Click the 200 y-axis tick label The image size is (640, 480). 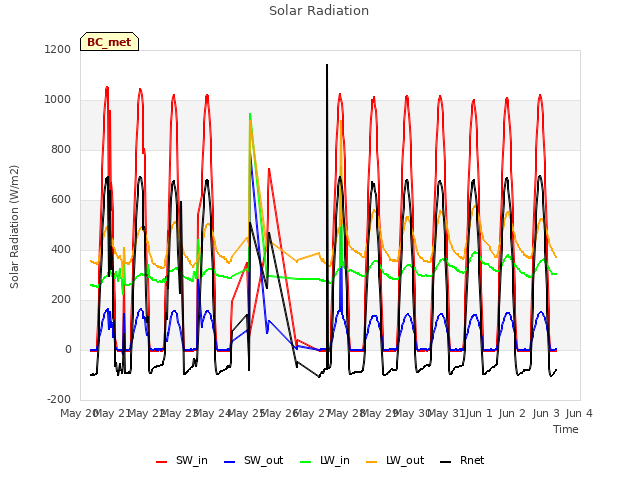(x=61, y=300)
